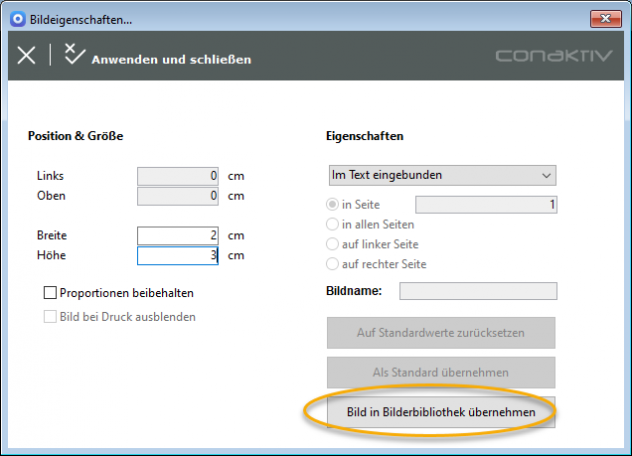The width and height of the screenshot is (632, 456).
Task: Click the Links position field
Action: point(179,176)
